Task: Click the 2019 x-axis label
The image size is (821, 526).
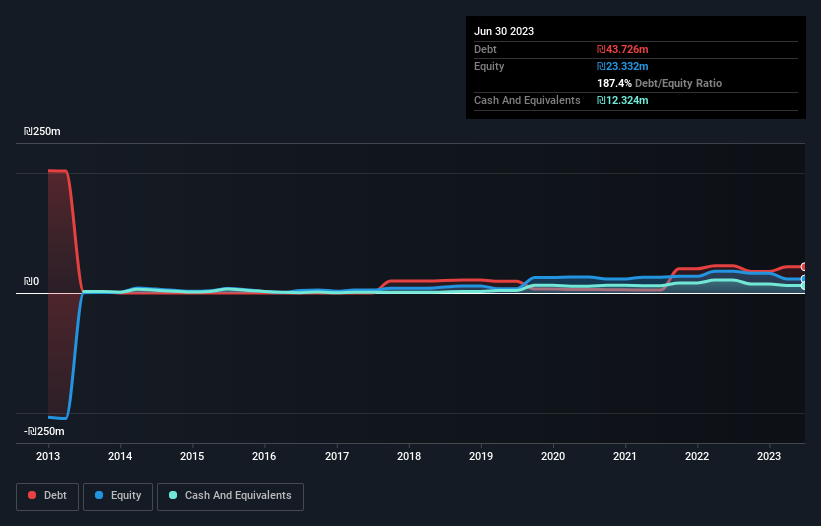Action: (481, 456)
